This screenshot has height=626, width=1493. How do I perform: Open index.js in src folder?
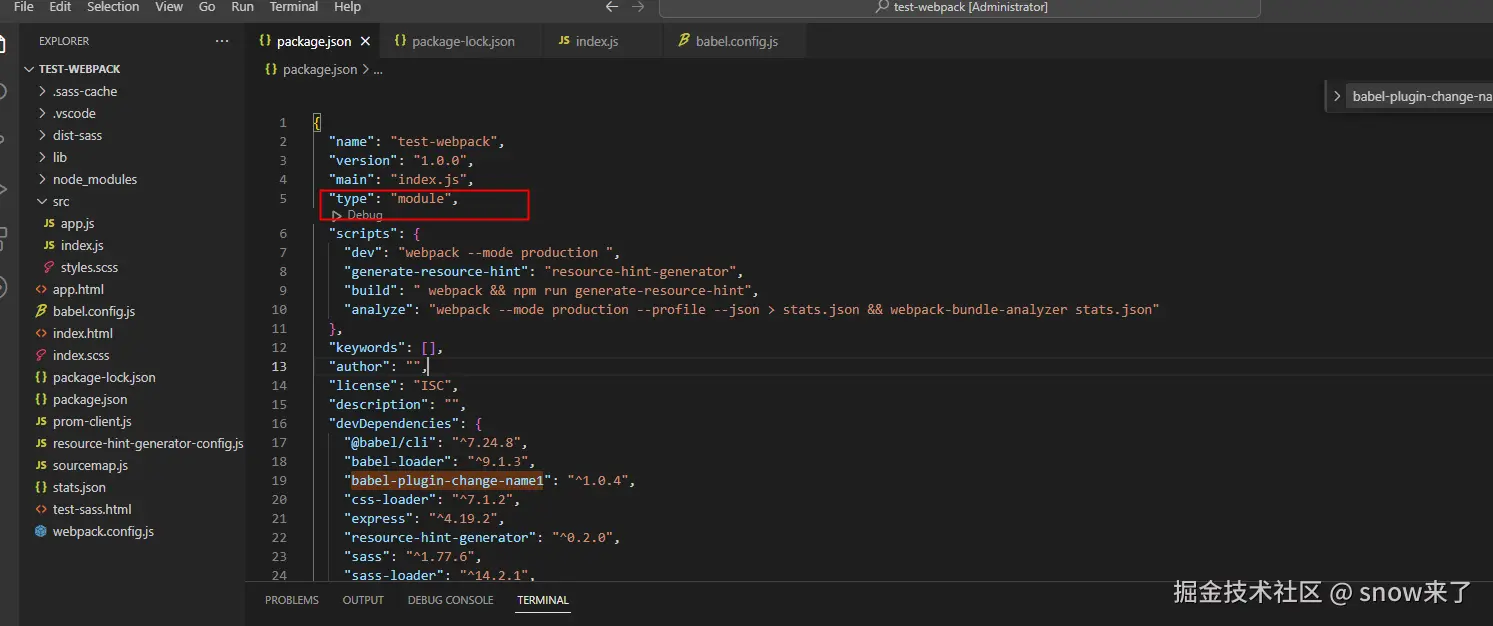pos(134,245)
